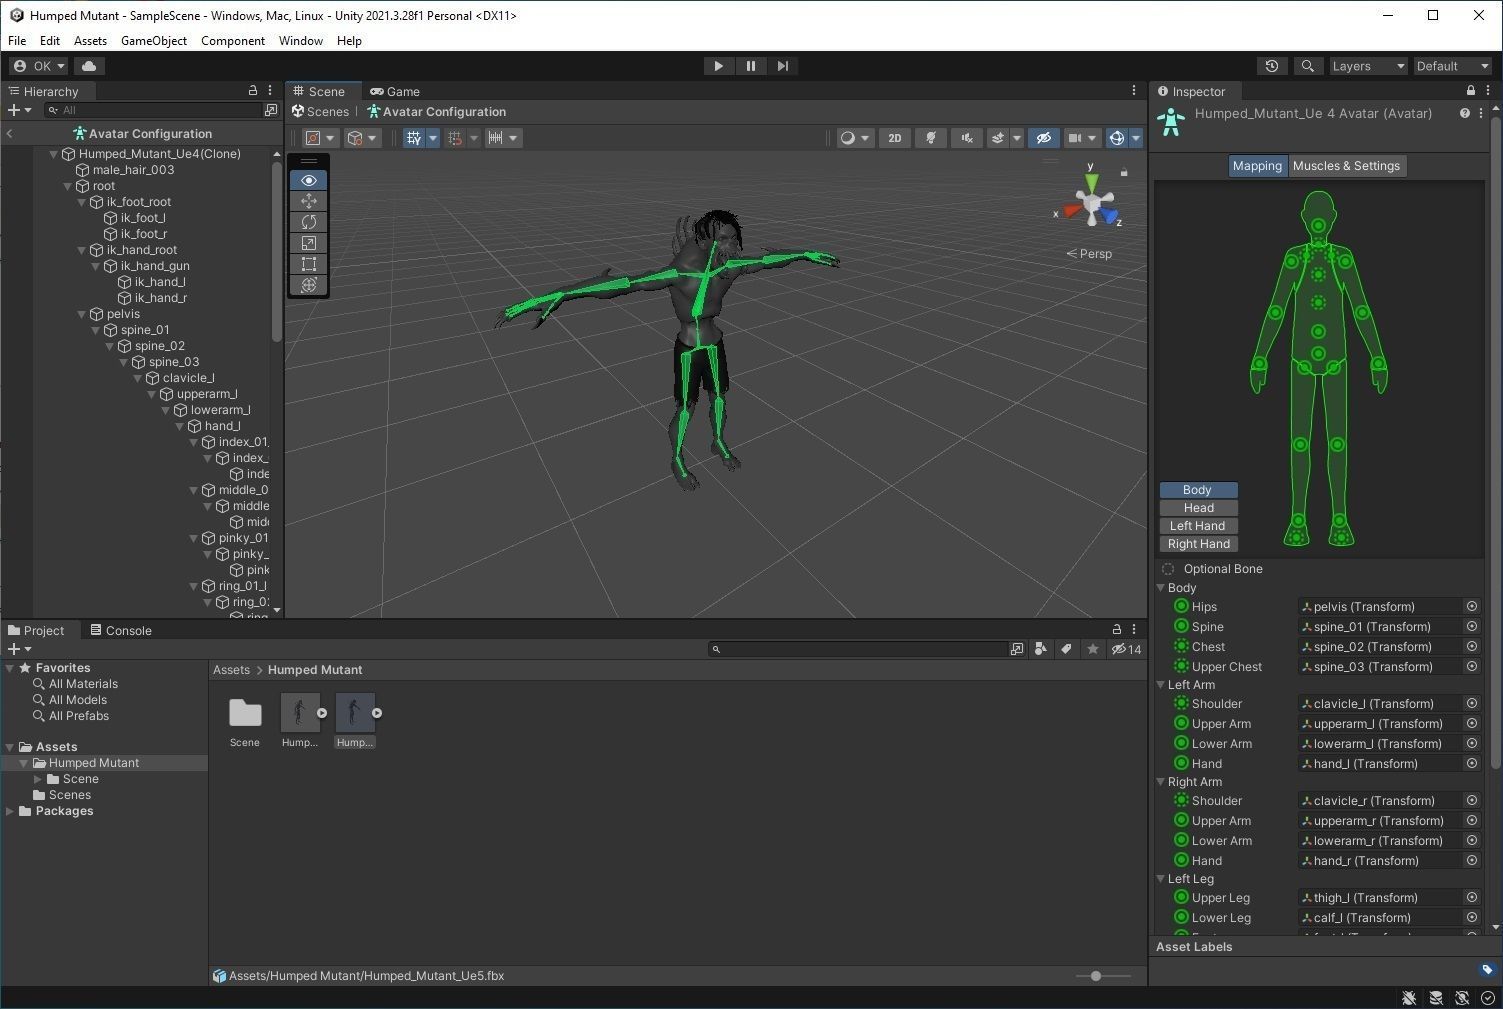Viewport: 1503px width, 1009px height.
Task: Select the Rotate tool in scene overlay
Action: [309, 222]
